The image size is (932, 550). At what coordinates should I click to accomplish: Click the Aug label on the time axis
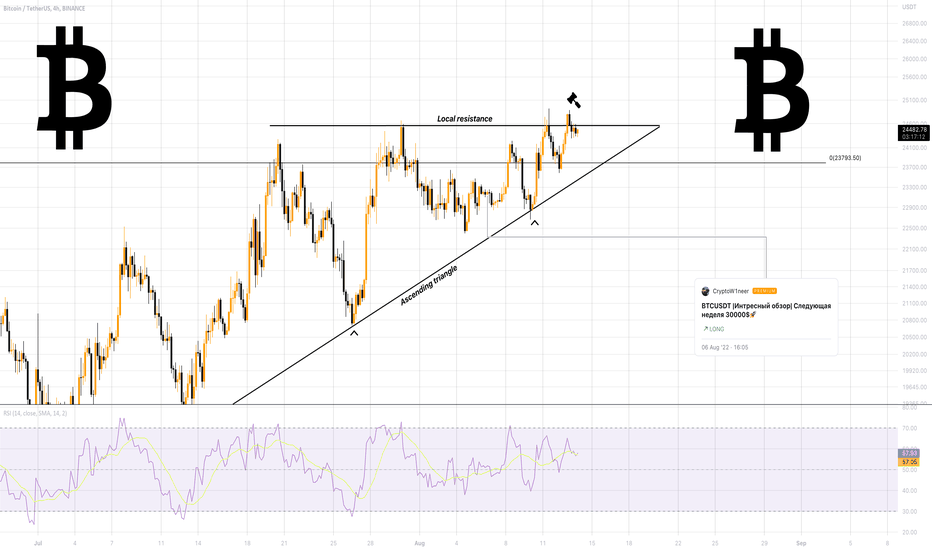[x=420, y=543]
